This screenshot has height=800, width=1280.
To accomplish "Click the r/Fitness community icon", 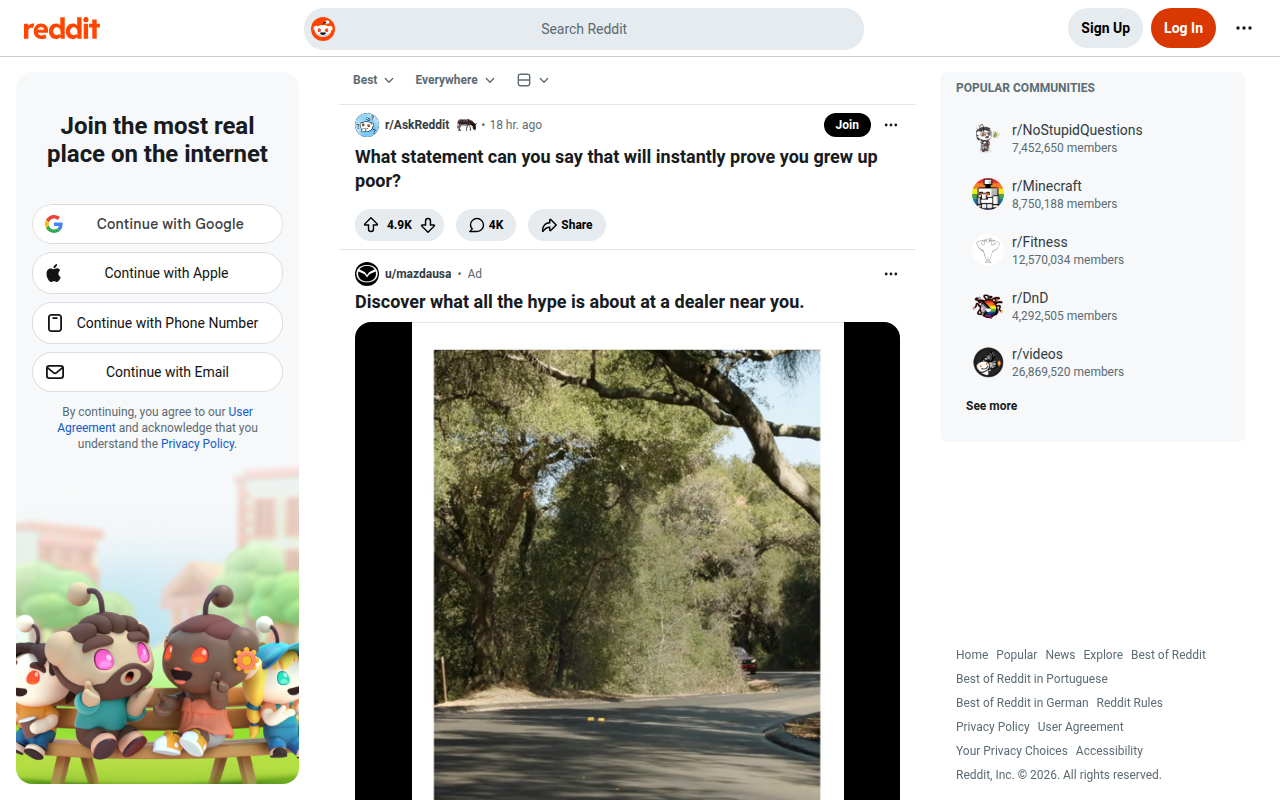I will [988, 250].
